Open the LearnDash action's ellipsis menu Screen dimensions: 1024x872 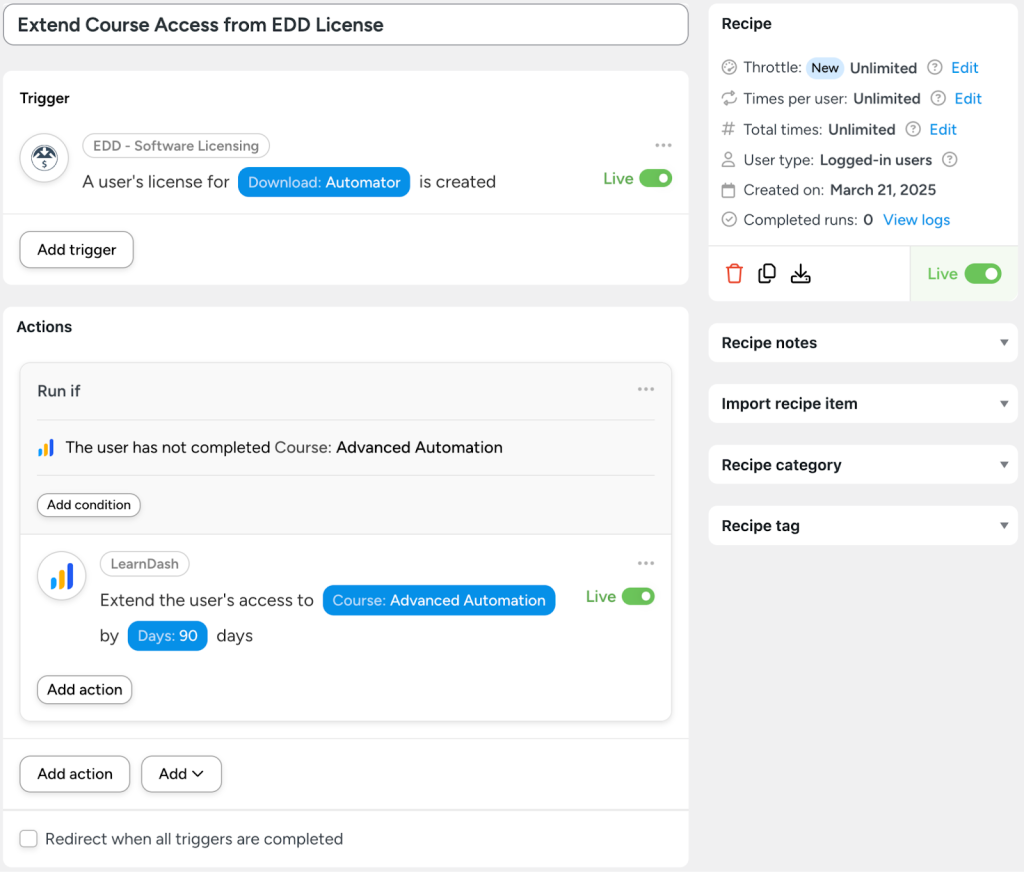[646, 563]
